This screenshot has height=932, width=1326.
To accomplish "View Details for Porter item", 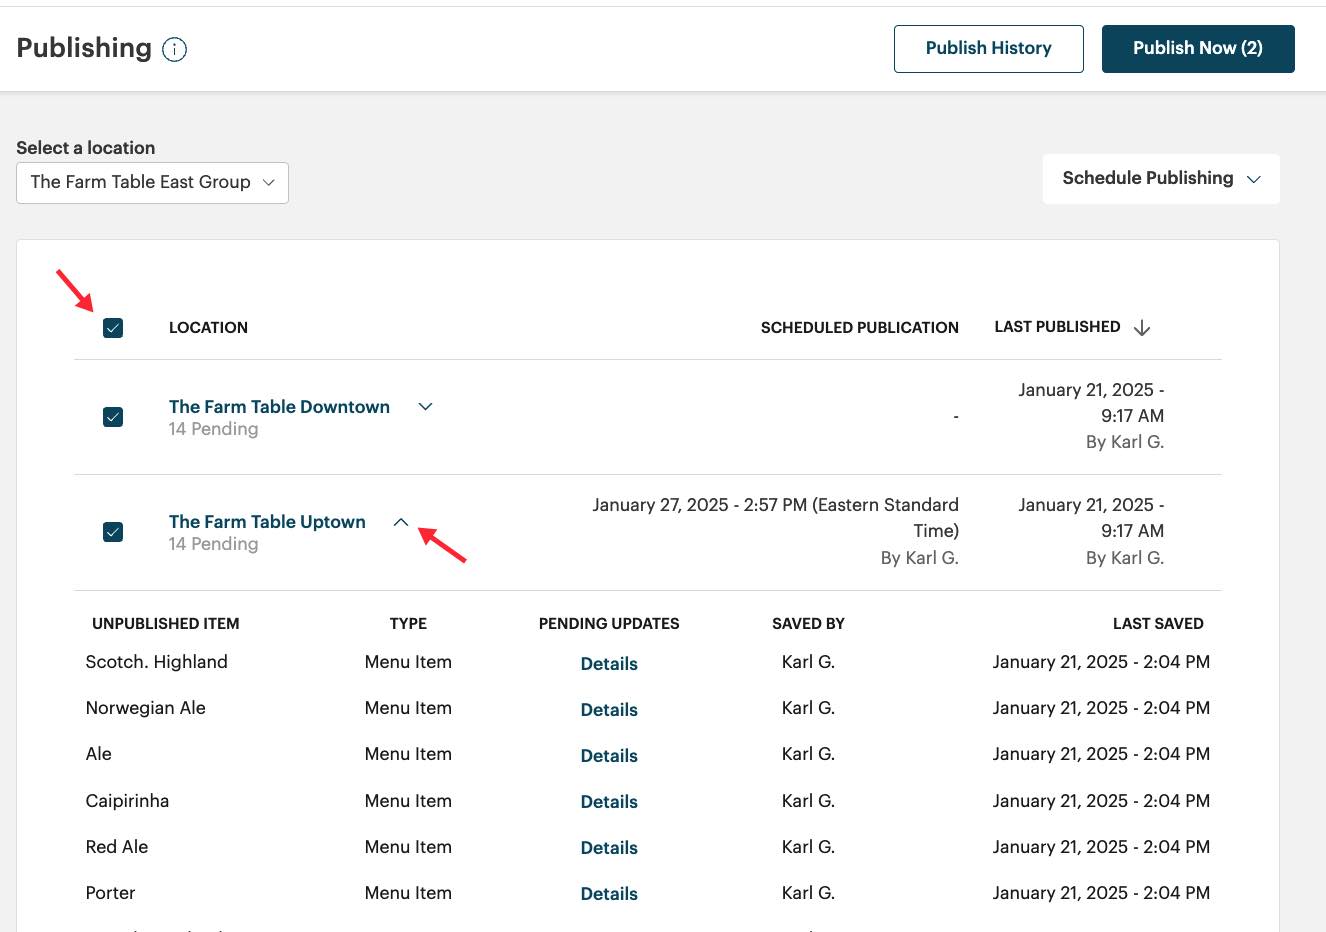I will coord(609,894).
